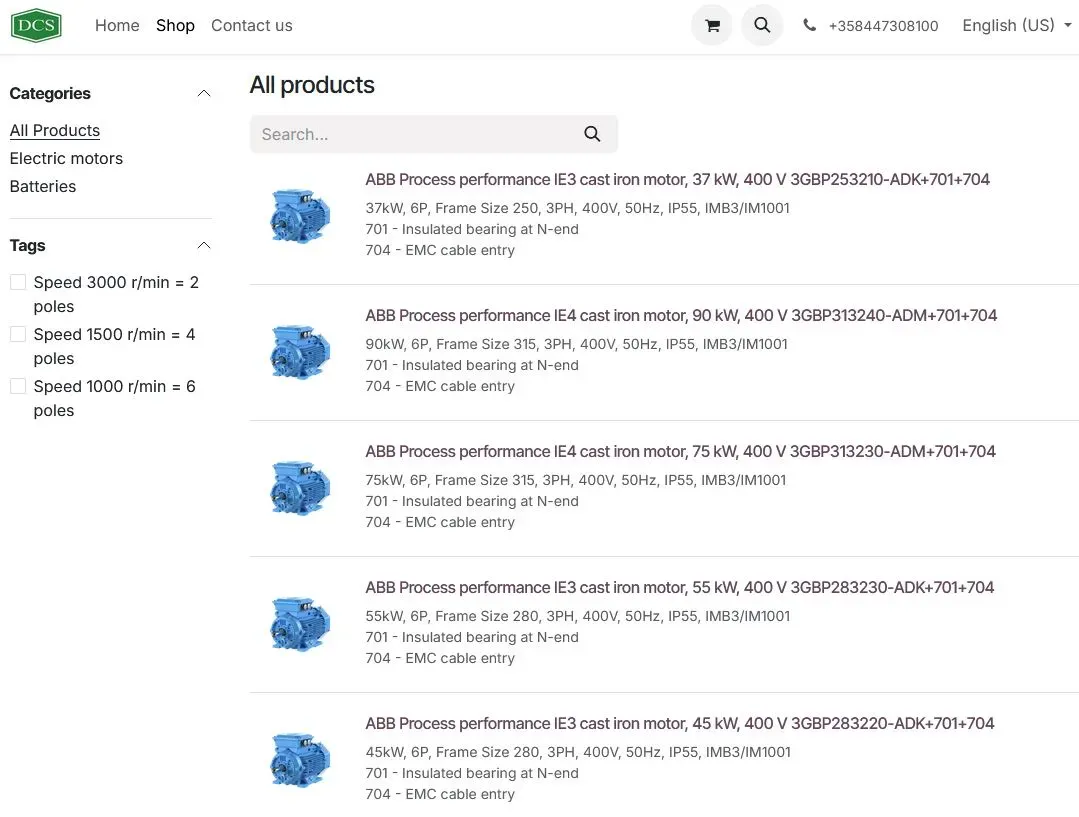Open the Contact us page
1079x817 pixels.
point(251,26)
